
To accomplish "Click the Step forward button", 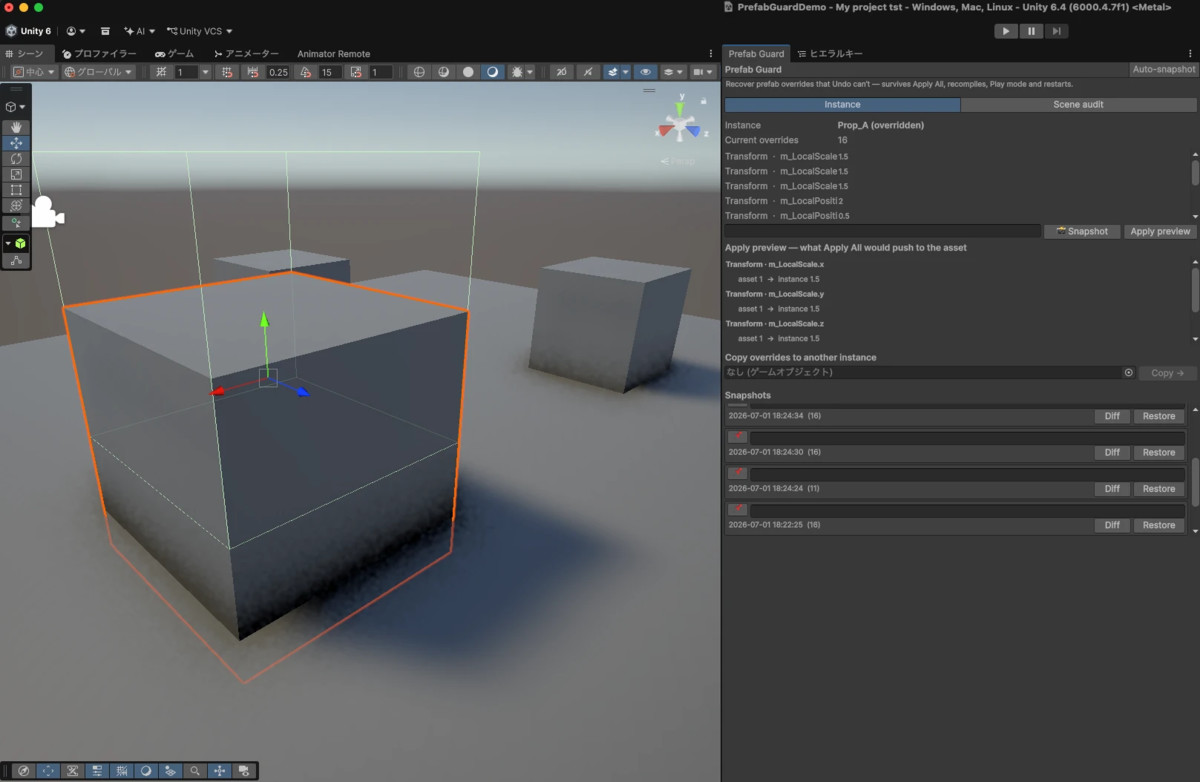I will tap(1056, 31).
